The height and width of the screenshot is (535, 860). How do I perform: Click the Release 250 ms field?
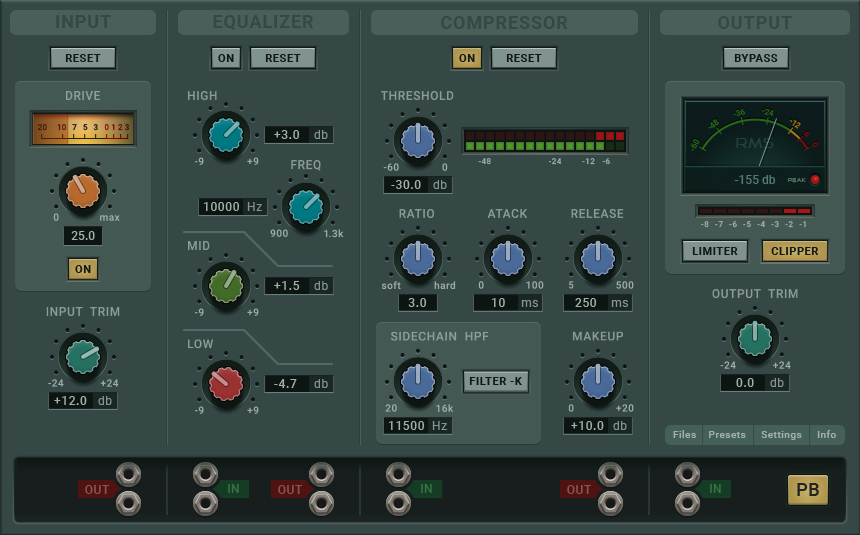598,302
